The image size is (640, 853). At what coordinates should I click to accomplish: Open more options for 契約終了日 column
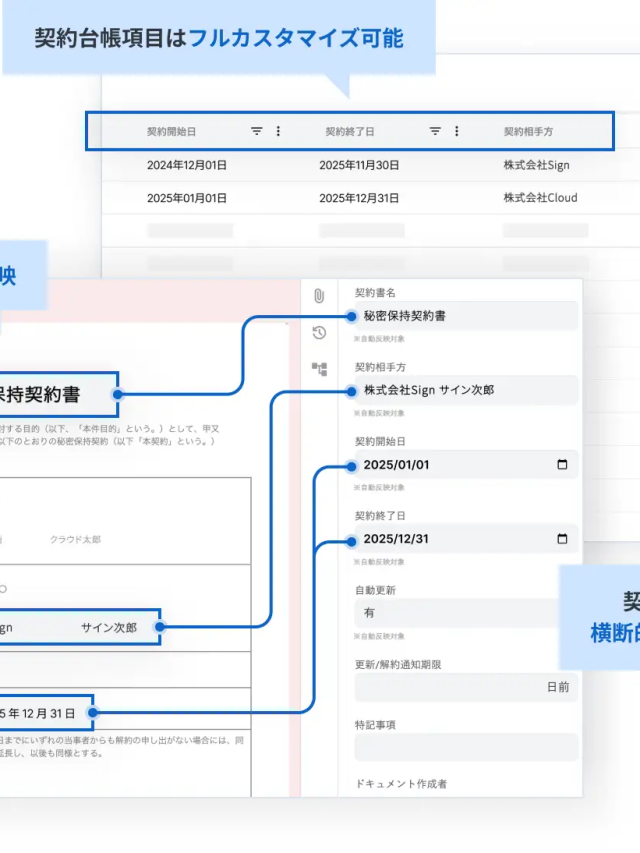[x=457, y=131]
